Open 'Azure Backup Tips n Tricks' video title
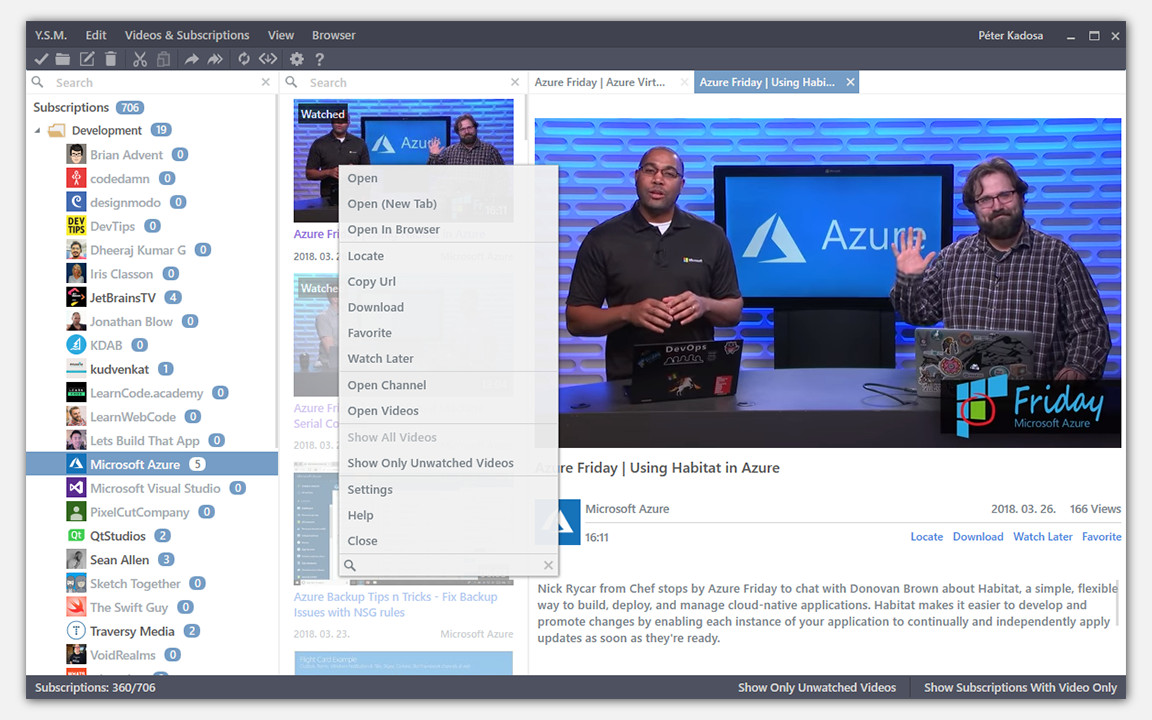 pyautogui.click(x=395, y=605)
